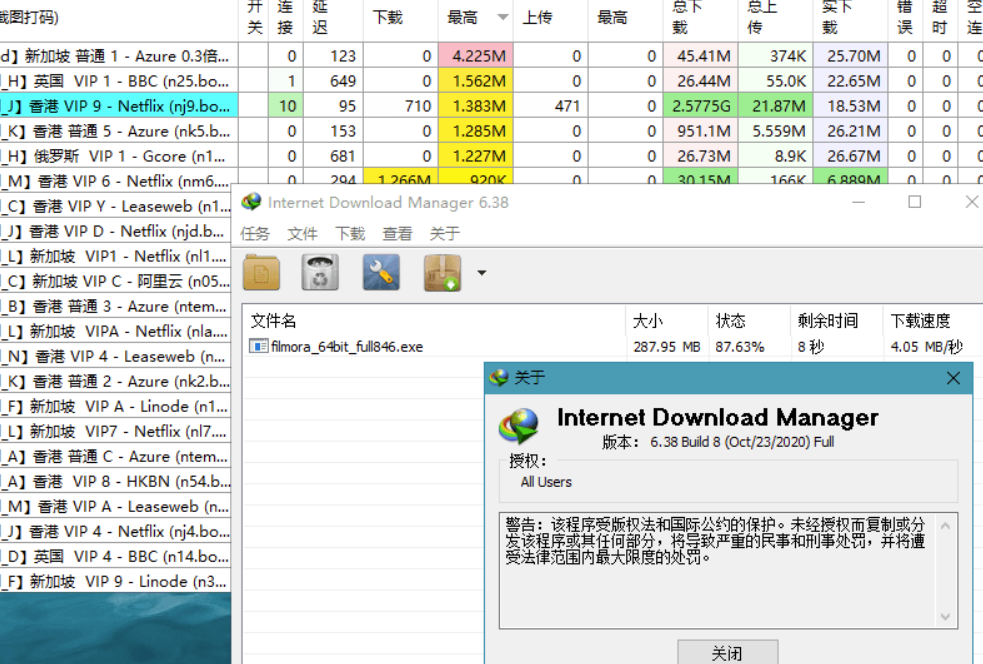Select 香港 VIP 8 - HKBN server row
The height and width of the screenshot is (664, 983).
(x=115, y=482)
